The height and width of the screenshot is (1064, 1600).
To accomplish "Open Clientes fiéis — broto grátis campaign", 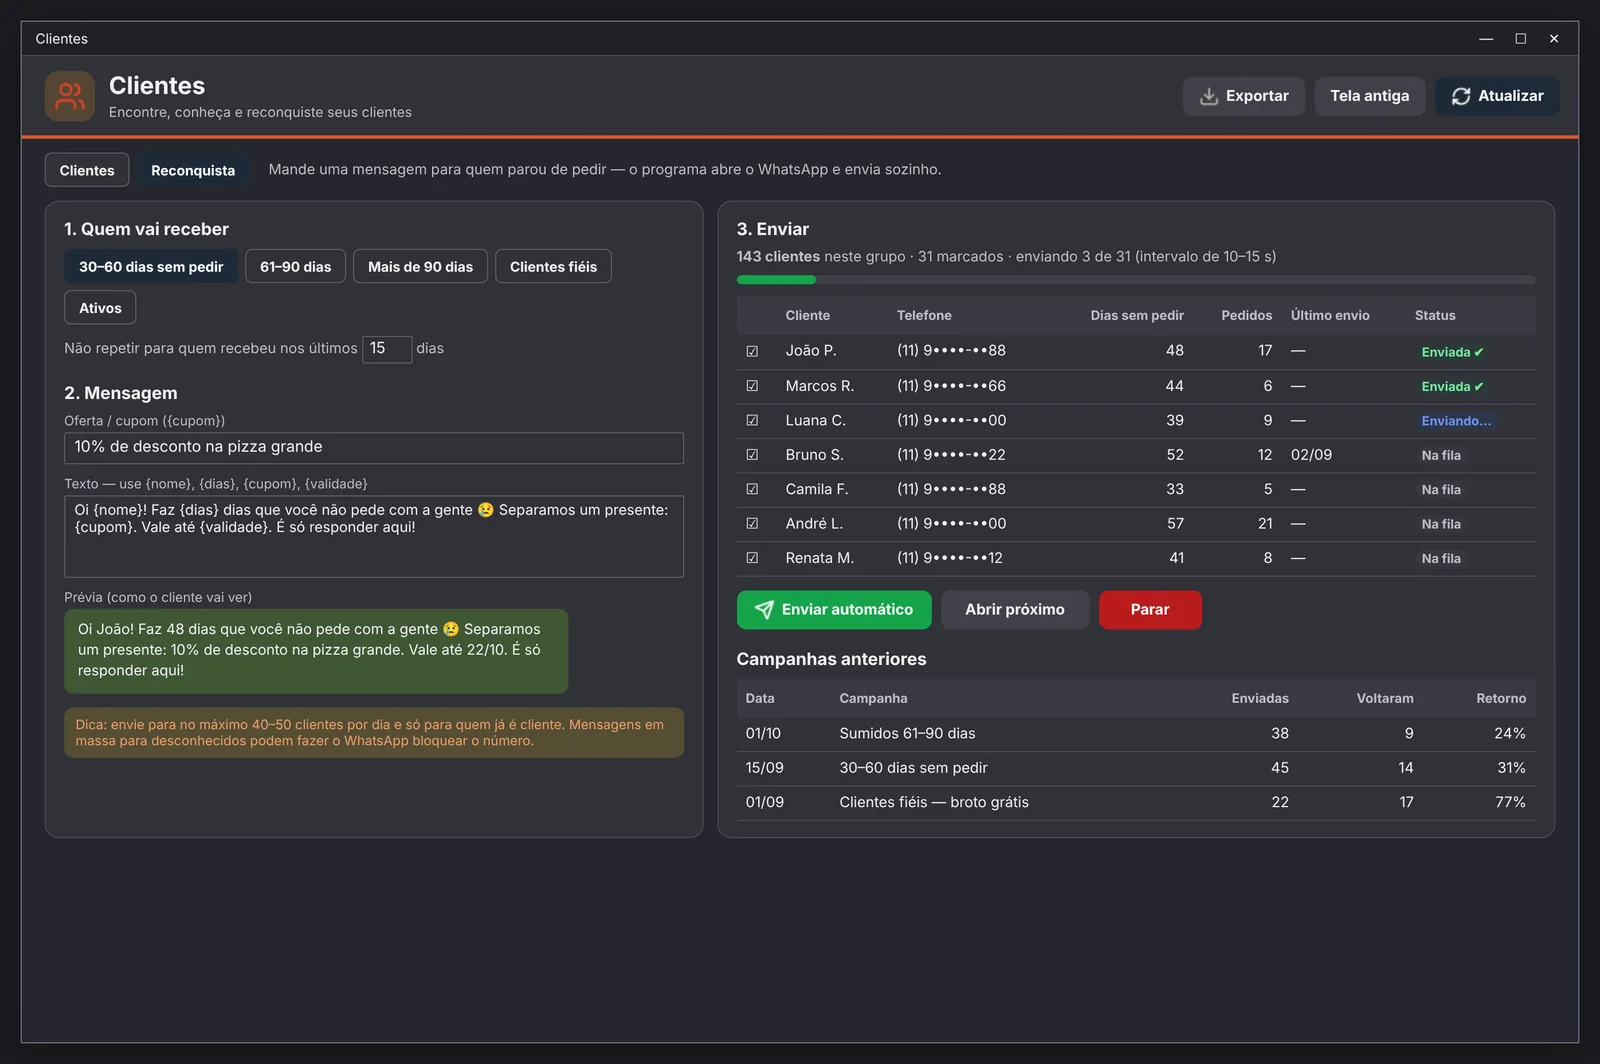I will pos(1136,803).
